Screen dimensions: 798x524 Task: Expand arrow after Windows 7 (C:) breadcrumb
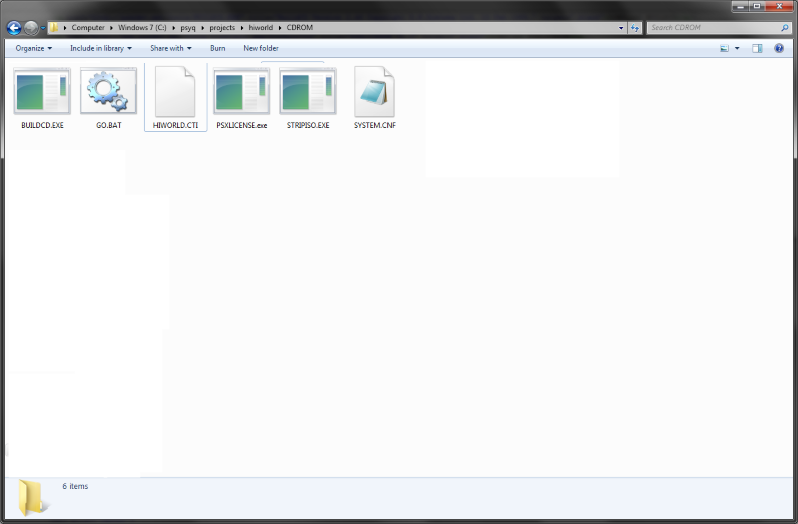[173, 28]
